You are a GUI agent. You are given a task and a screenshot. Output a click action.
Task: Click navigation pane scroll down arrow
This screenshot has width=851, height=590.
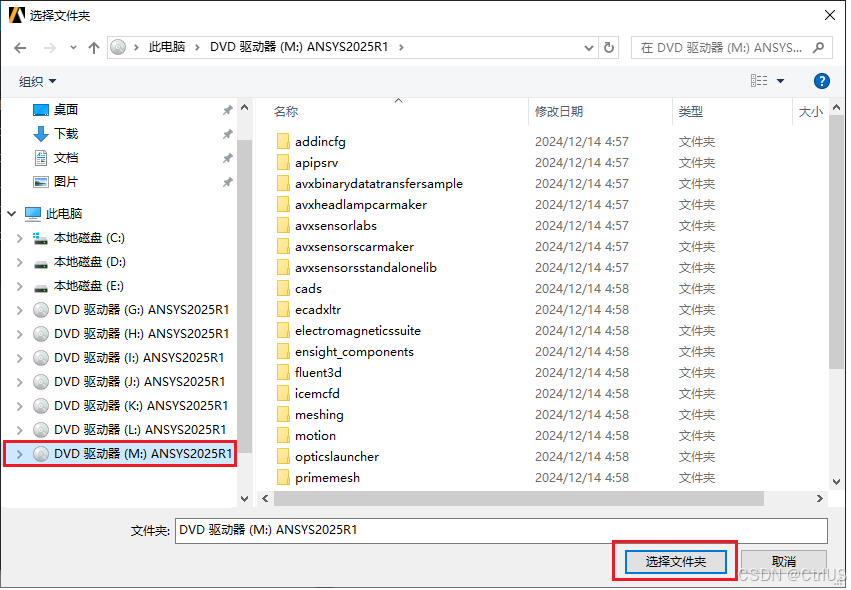pyautogui.click(x=244, y=498)
